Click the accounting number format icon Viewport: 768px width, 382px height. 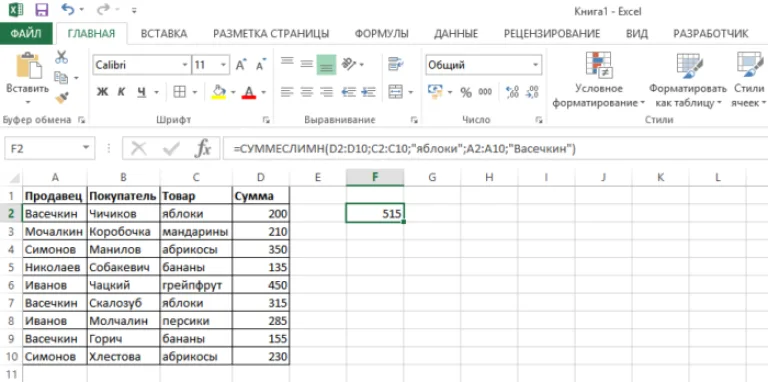click(x=435, y=92)
